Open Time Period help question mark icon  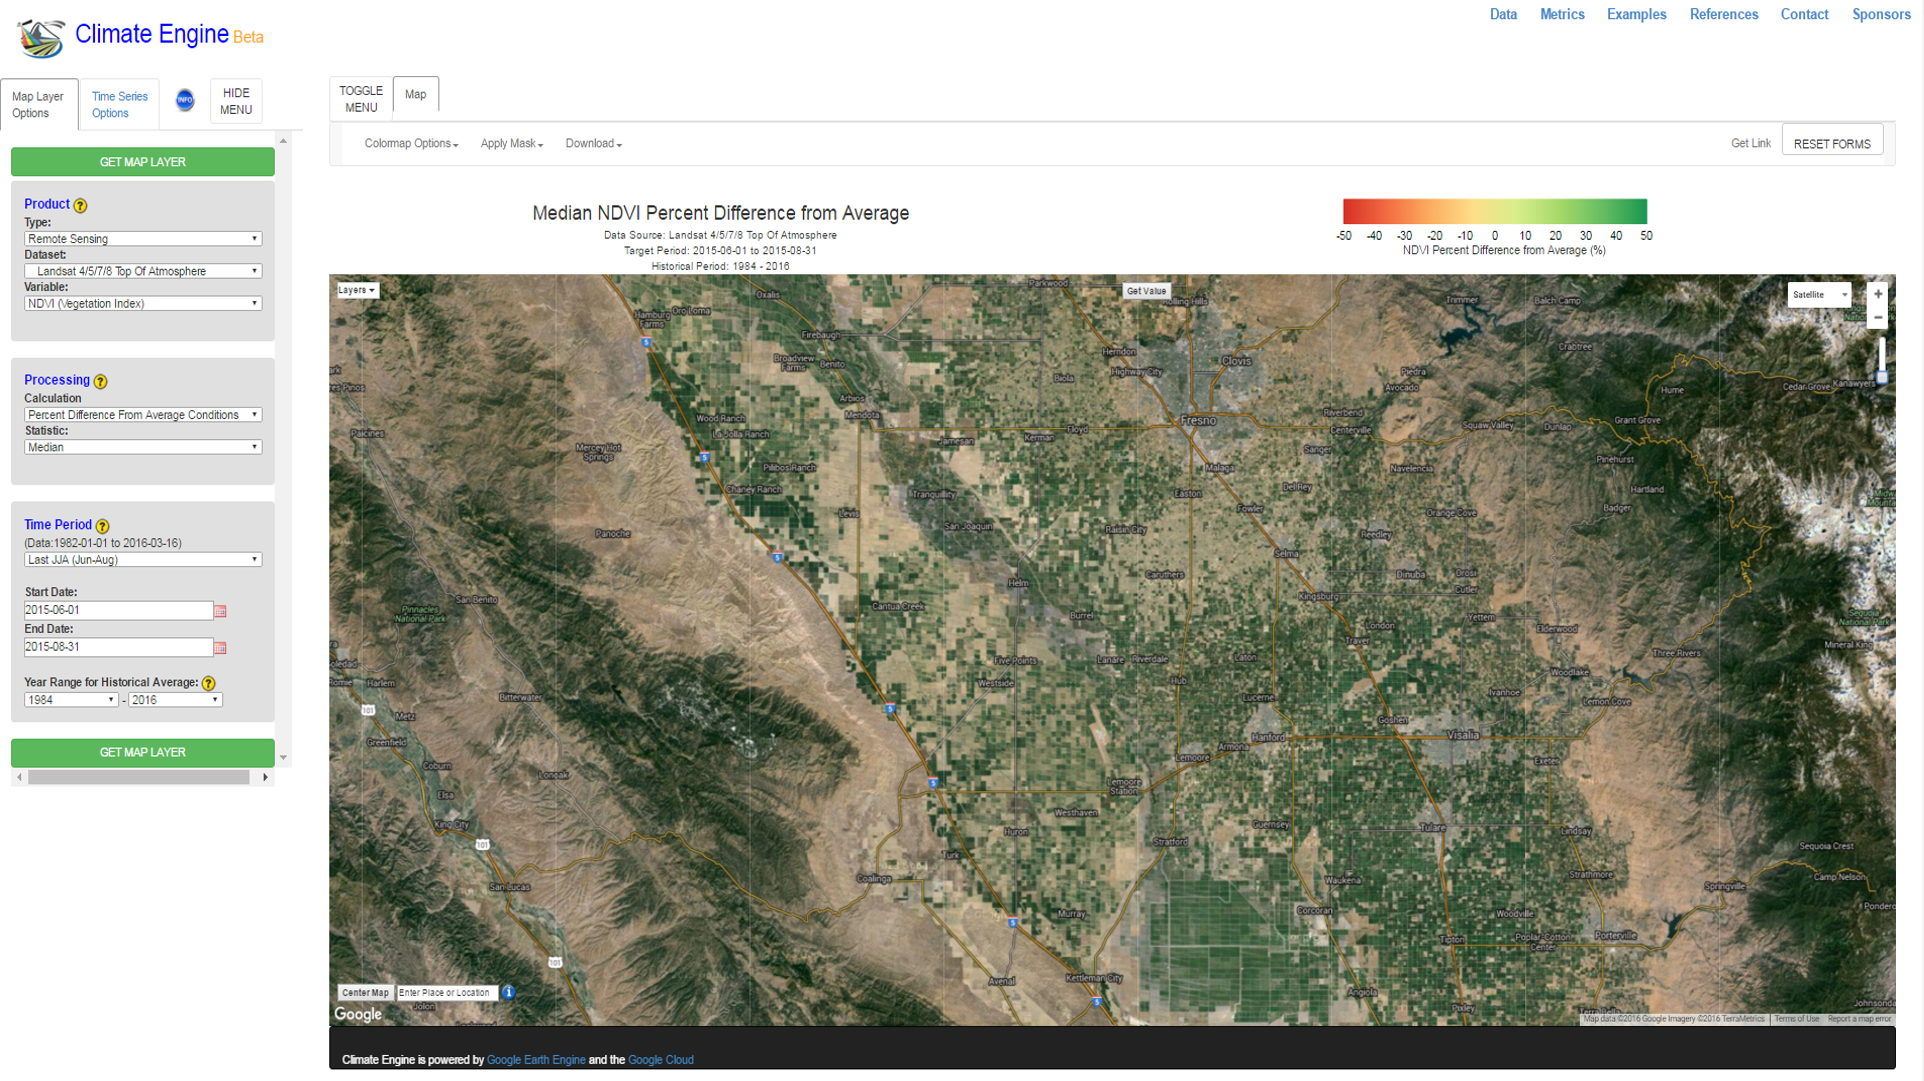click(102, 526)
